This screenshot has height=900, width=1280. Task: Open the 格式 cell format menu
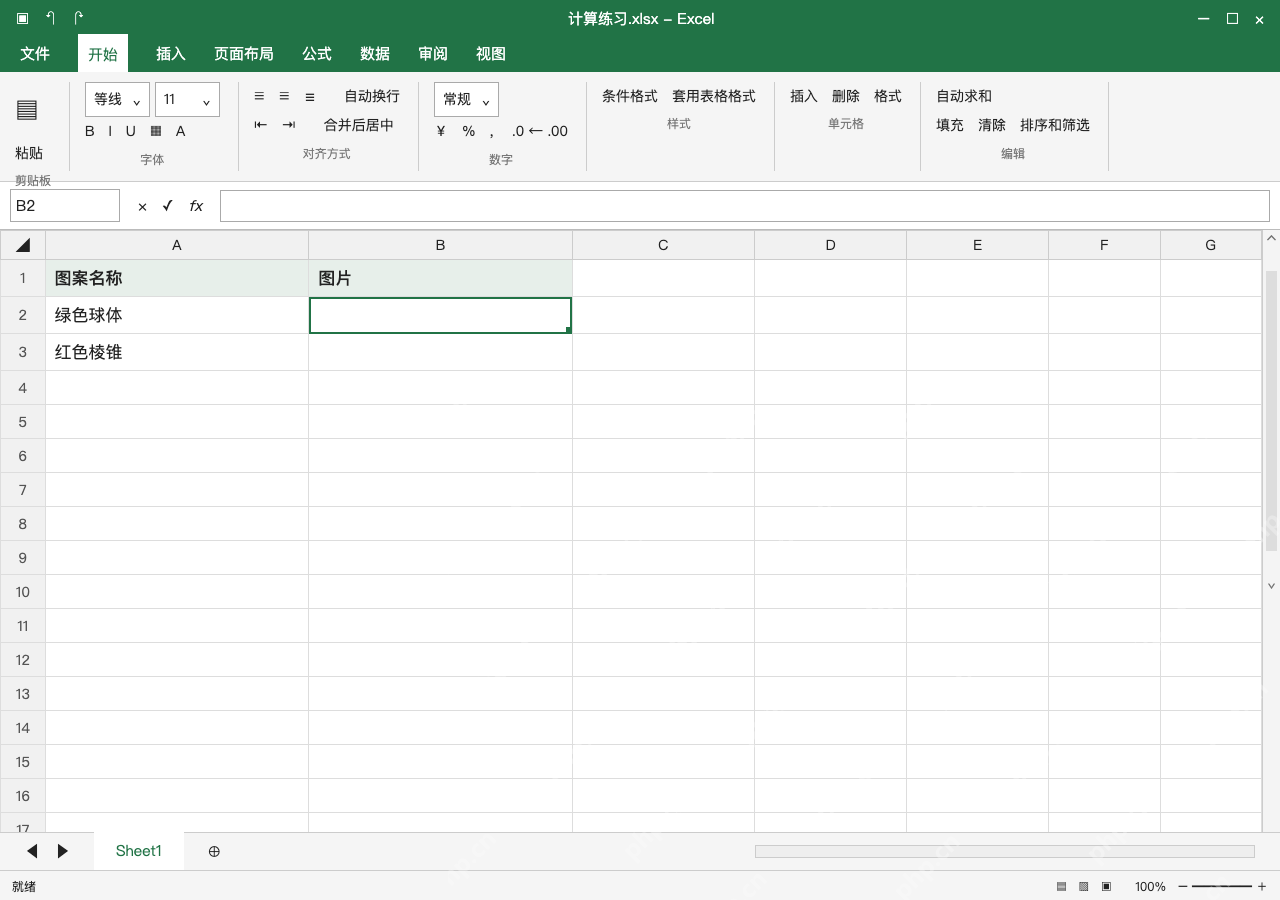888,96
